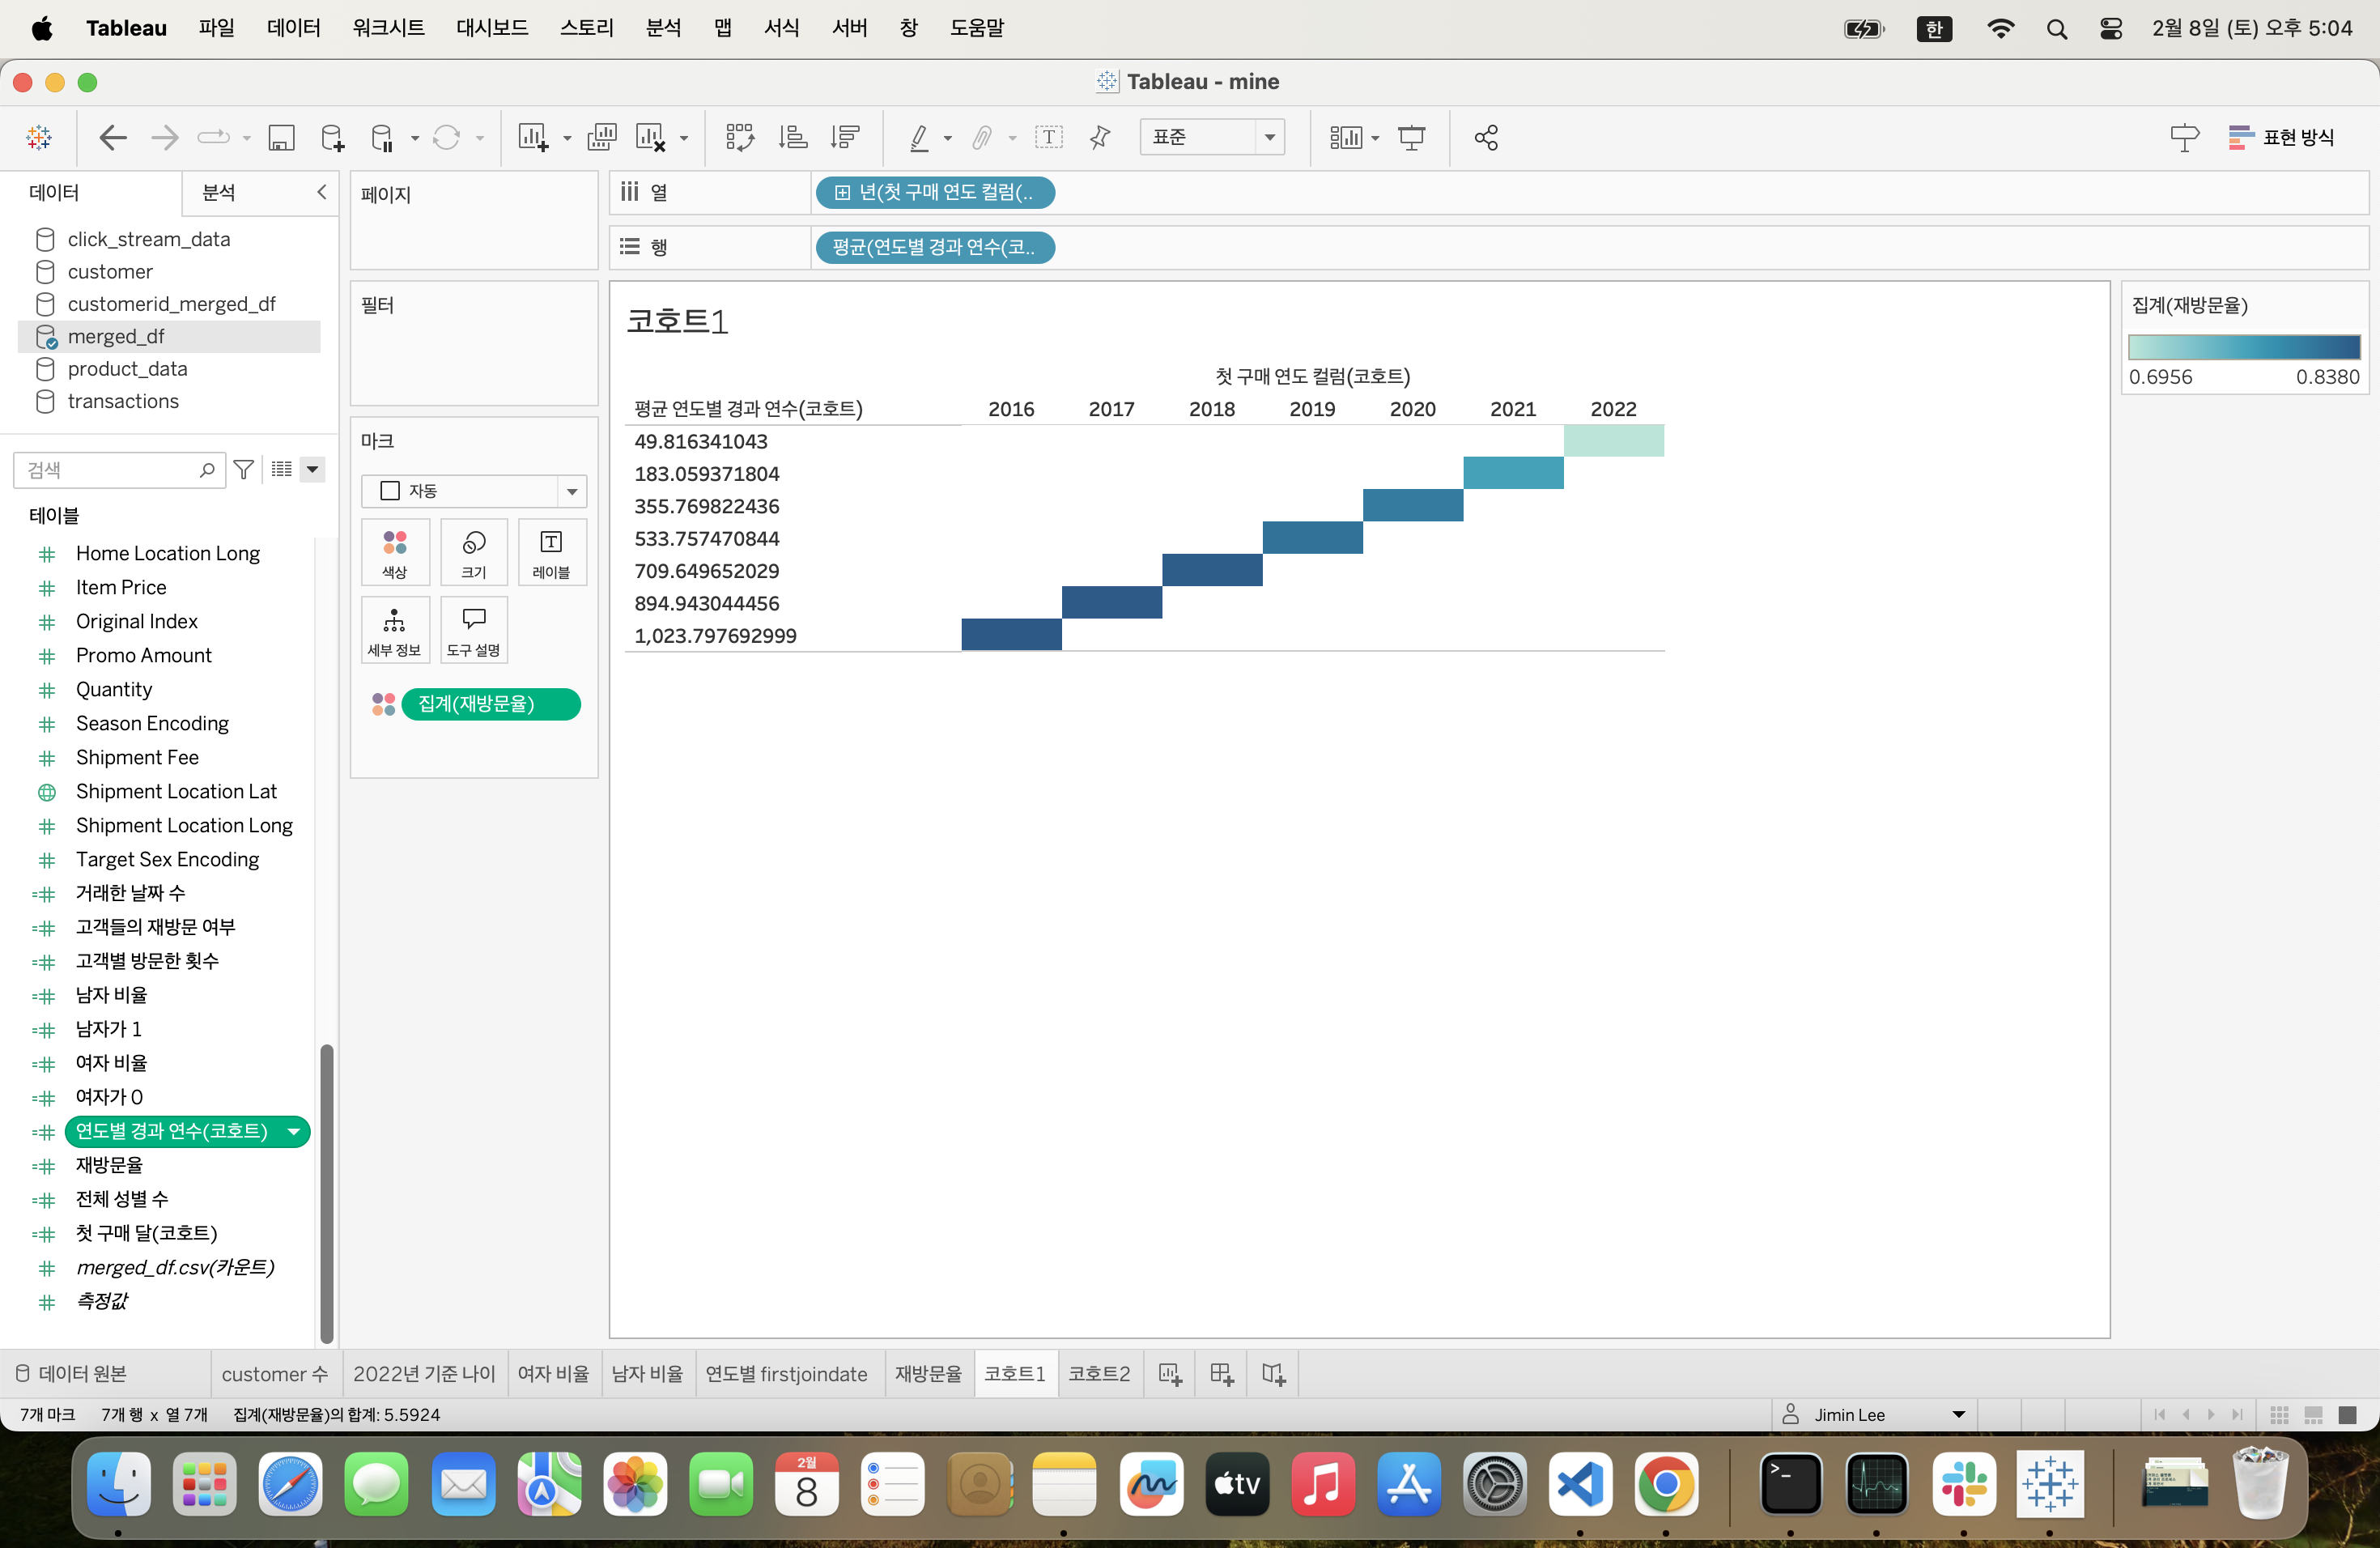The height and width of the screenshot is (1548, 2380).
Task: Open the data guide icon
Action: (2185, 137)
